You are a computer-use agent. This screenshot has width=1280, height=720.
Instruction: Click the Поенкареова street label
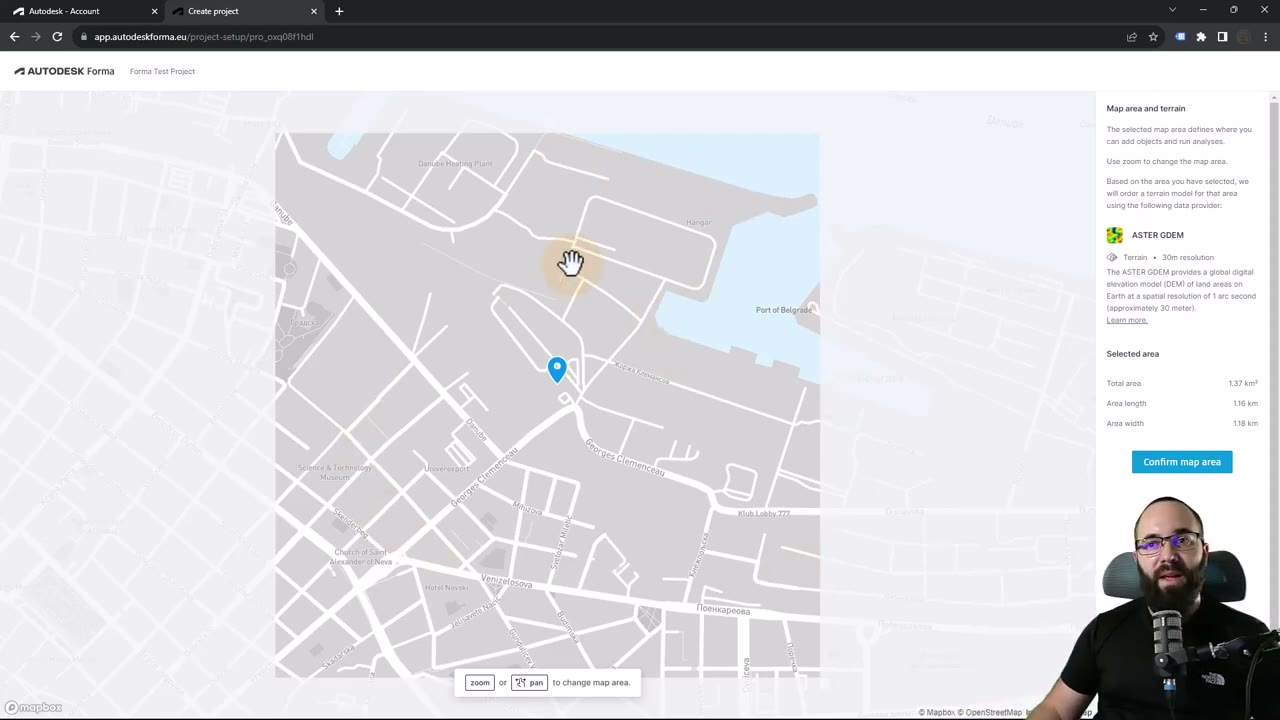(723, 610)
